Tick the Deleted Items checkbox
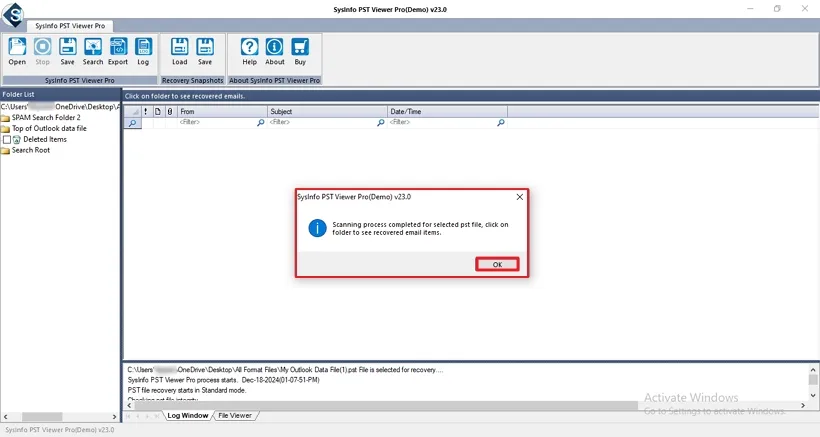The image size is (820, 437). click(x=7, y=140)
